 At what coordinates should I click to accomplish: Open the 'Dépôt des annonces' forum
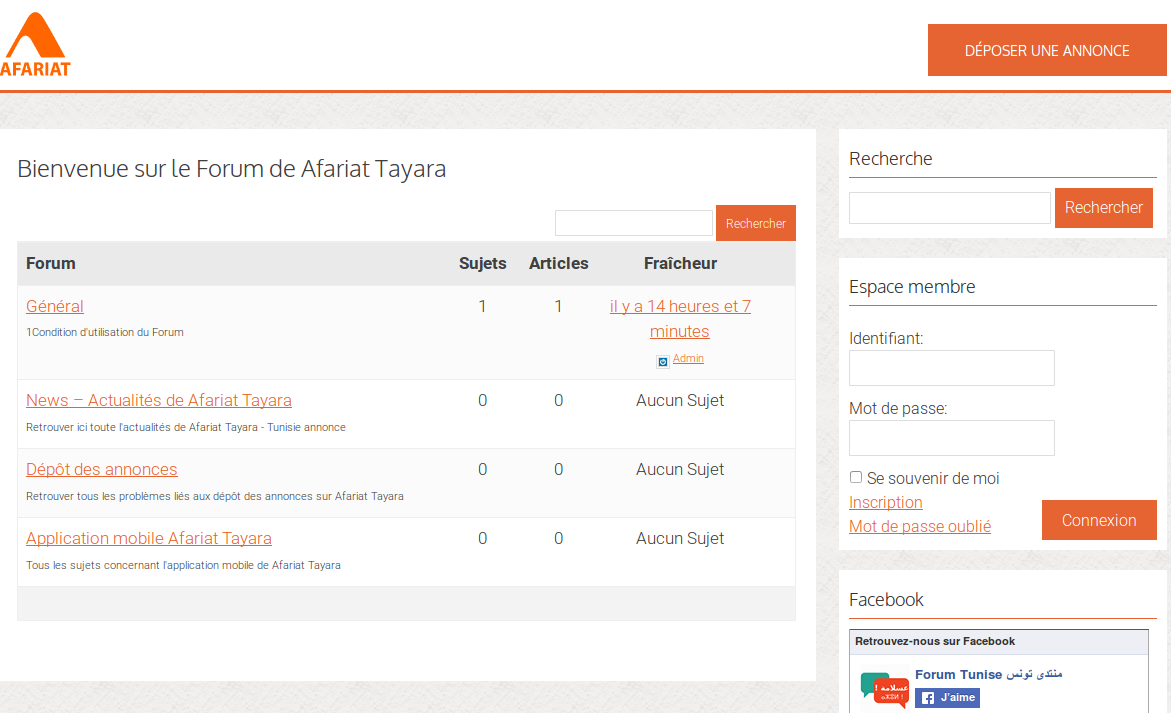(102, 469)
